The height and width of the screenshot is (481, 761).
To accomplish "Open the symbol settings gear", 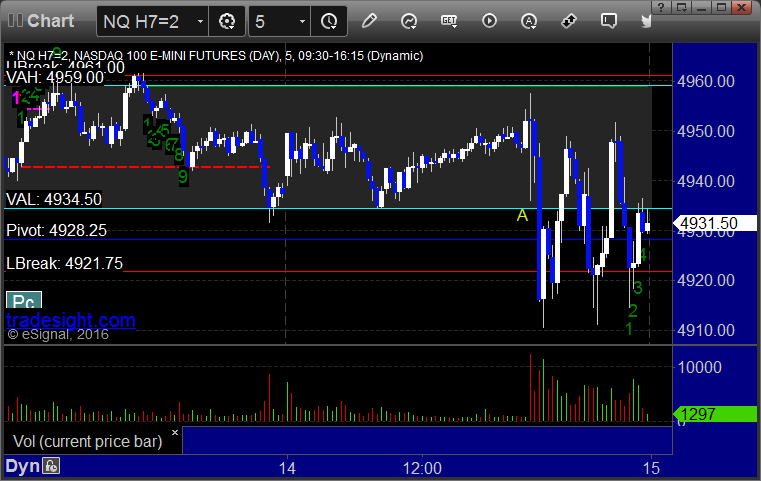I will (x=227, y=21).
